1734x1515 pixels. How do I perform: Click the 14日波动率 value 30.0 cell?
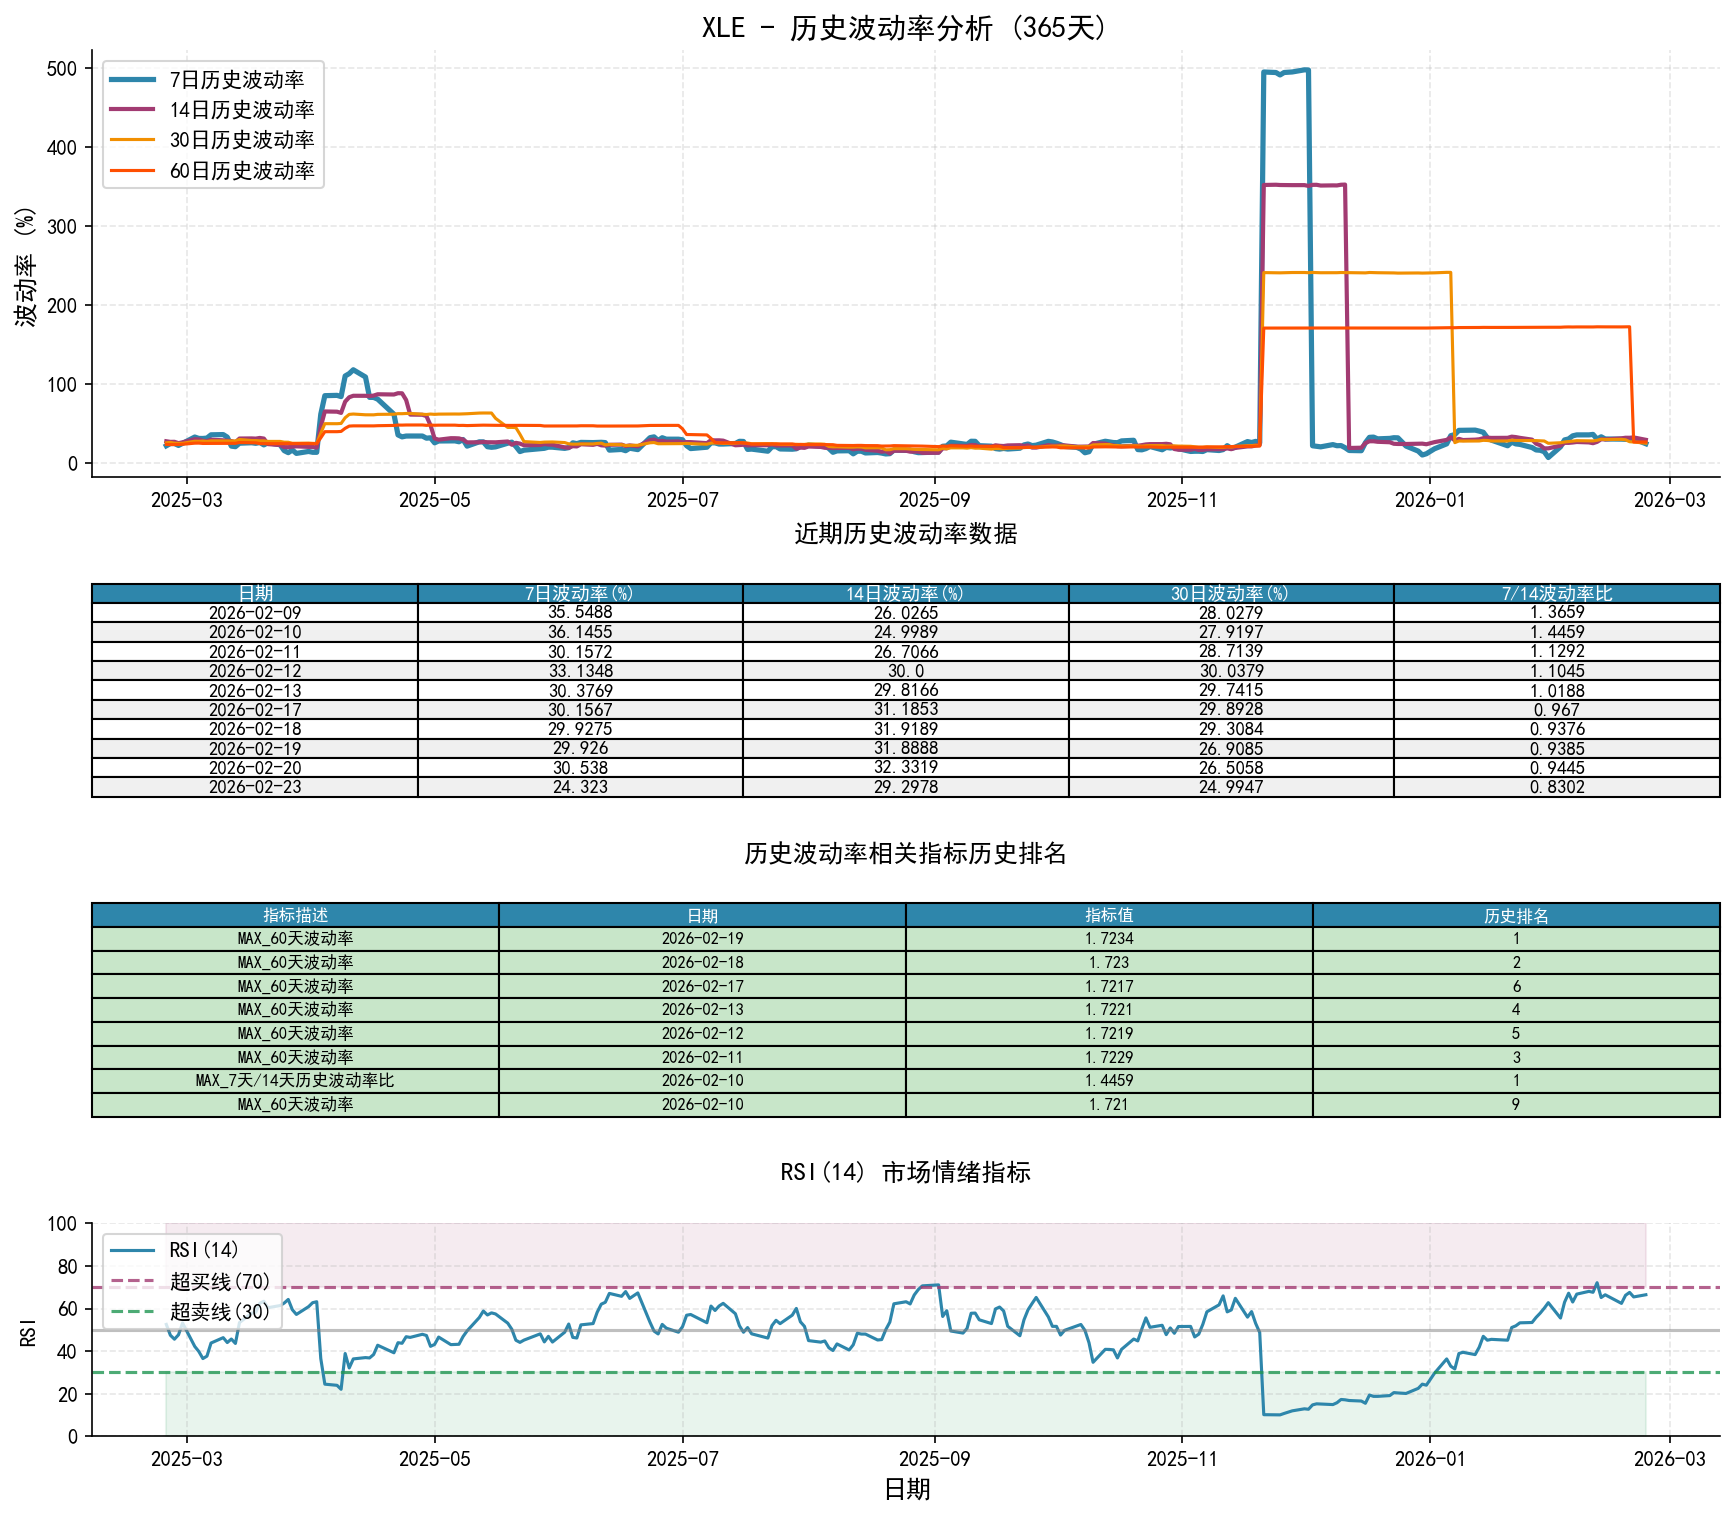coord(905,671)
